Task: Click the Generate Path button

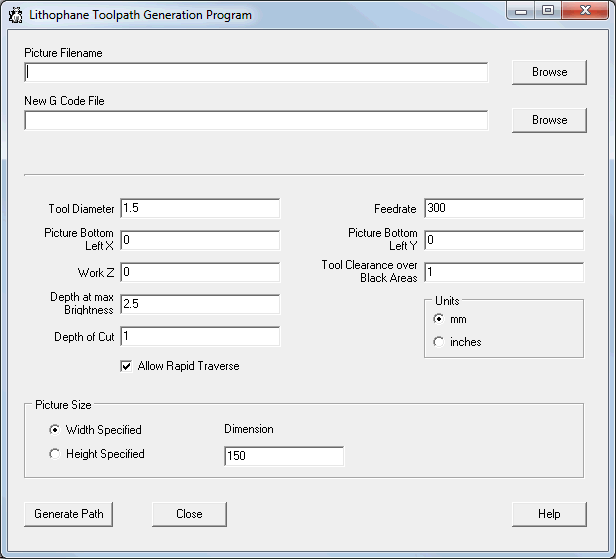Action: 69,514
